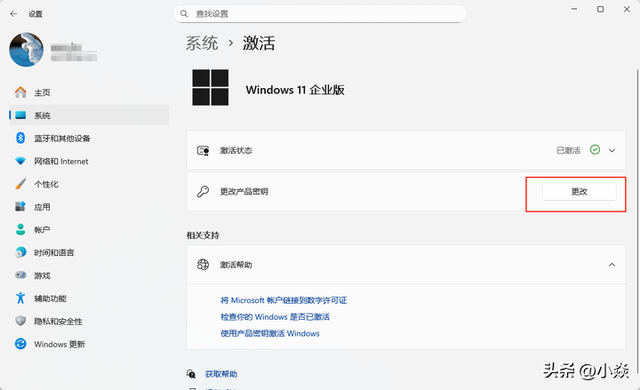The image size is (640, 390).
Task: Click the Windows 更新 sync icon
Action: (20, 344)
